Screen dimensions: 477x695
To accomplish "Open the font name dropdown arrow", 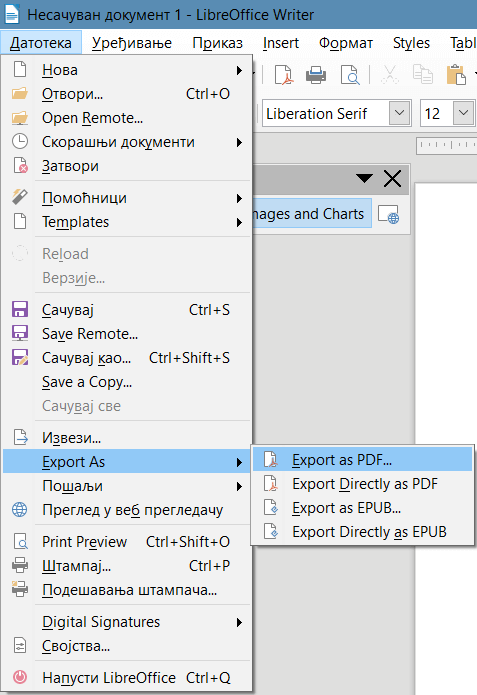I will (x=399, y=113).
